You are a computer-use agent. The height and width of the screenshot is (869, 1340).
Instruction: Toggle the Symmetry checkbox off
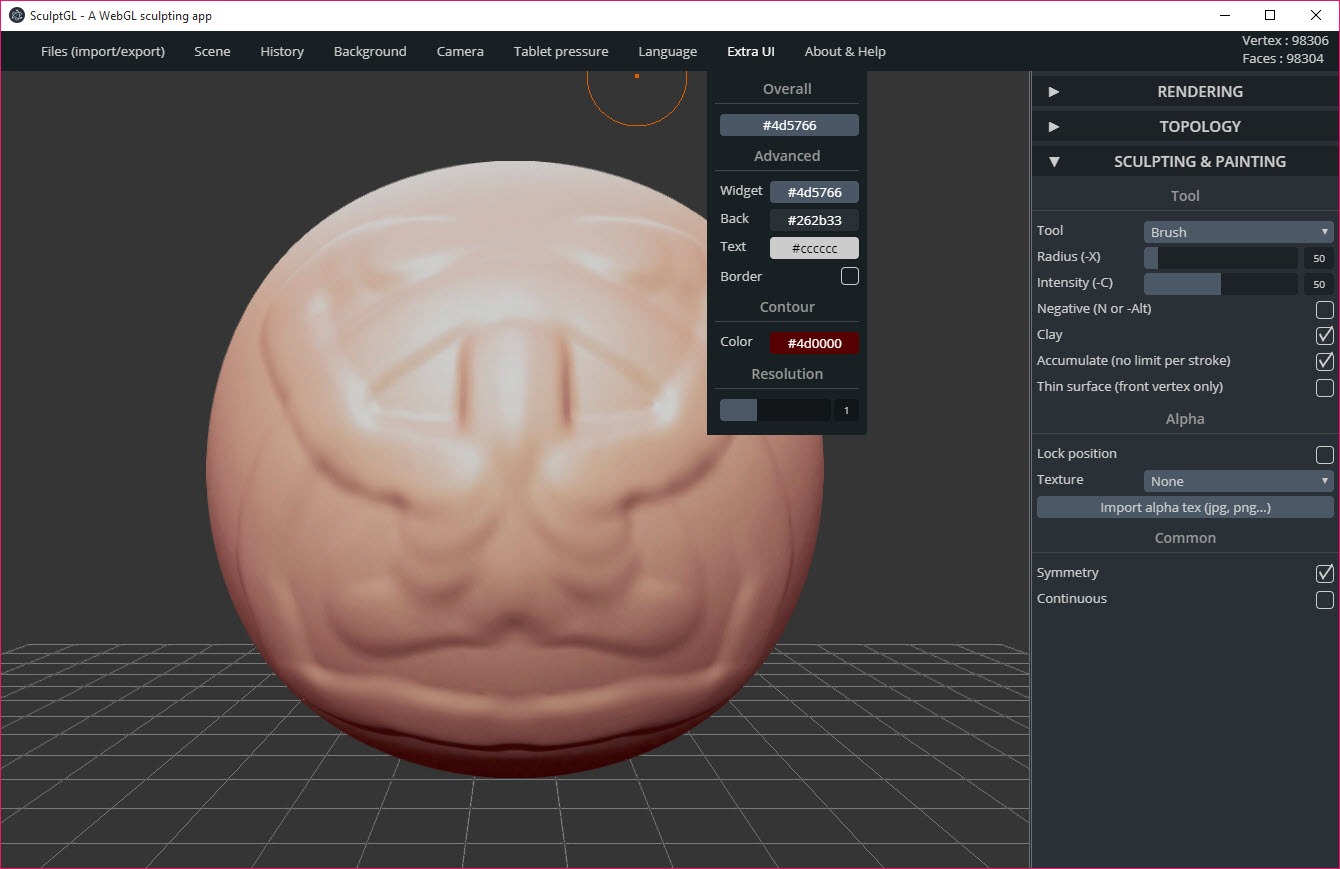pyautogui.click(x=1324, y=574)
